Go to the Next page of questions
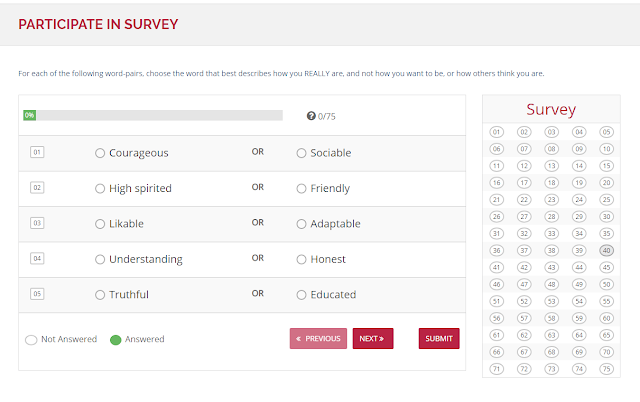The image size is (640, 402). (x=372, y=339)
